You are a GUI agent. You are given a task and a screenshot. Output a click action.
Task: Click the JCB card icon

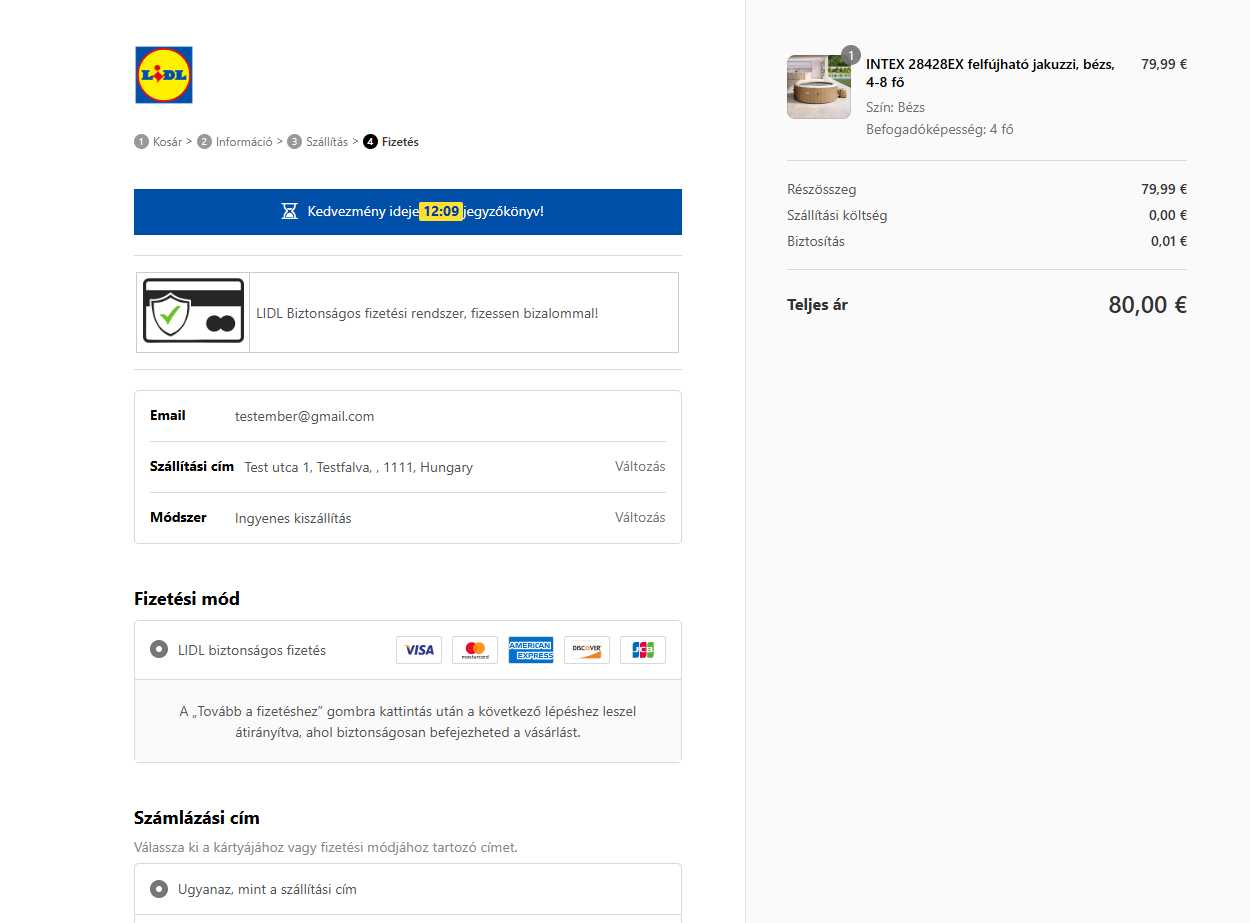coord(643,650)
